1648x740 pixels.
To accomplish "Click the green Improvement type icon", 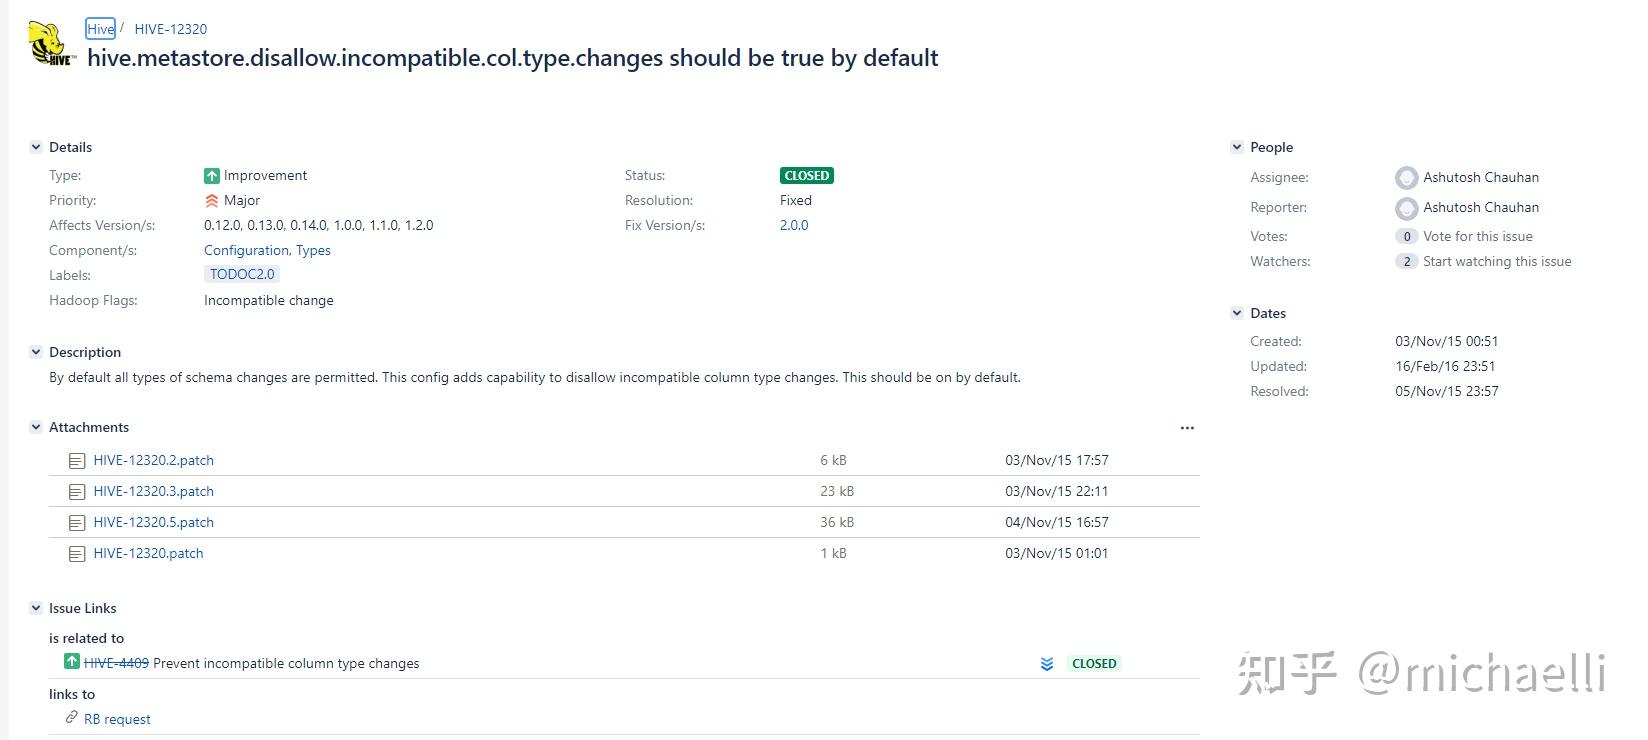I will [x=212, y=176].
